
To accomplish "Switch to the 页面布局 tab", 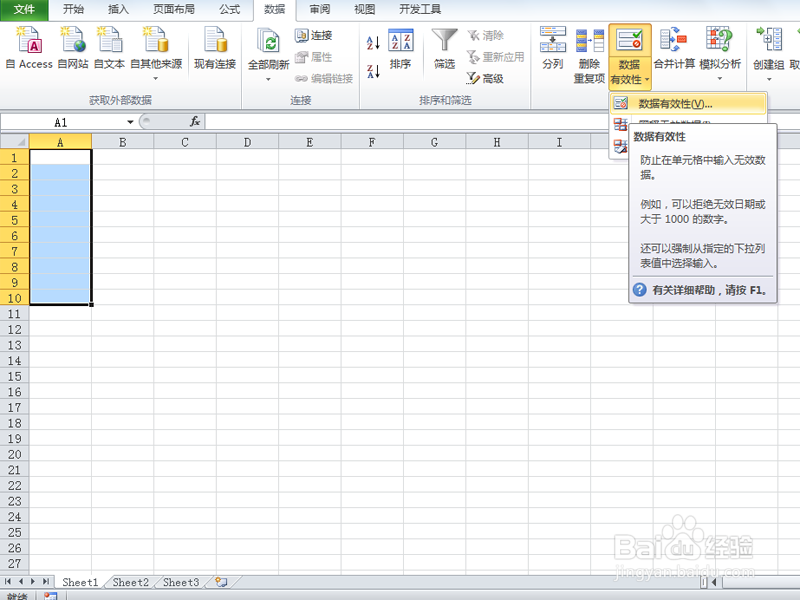I will [173, 9].
